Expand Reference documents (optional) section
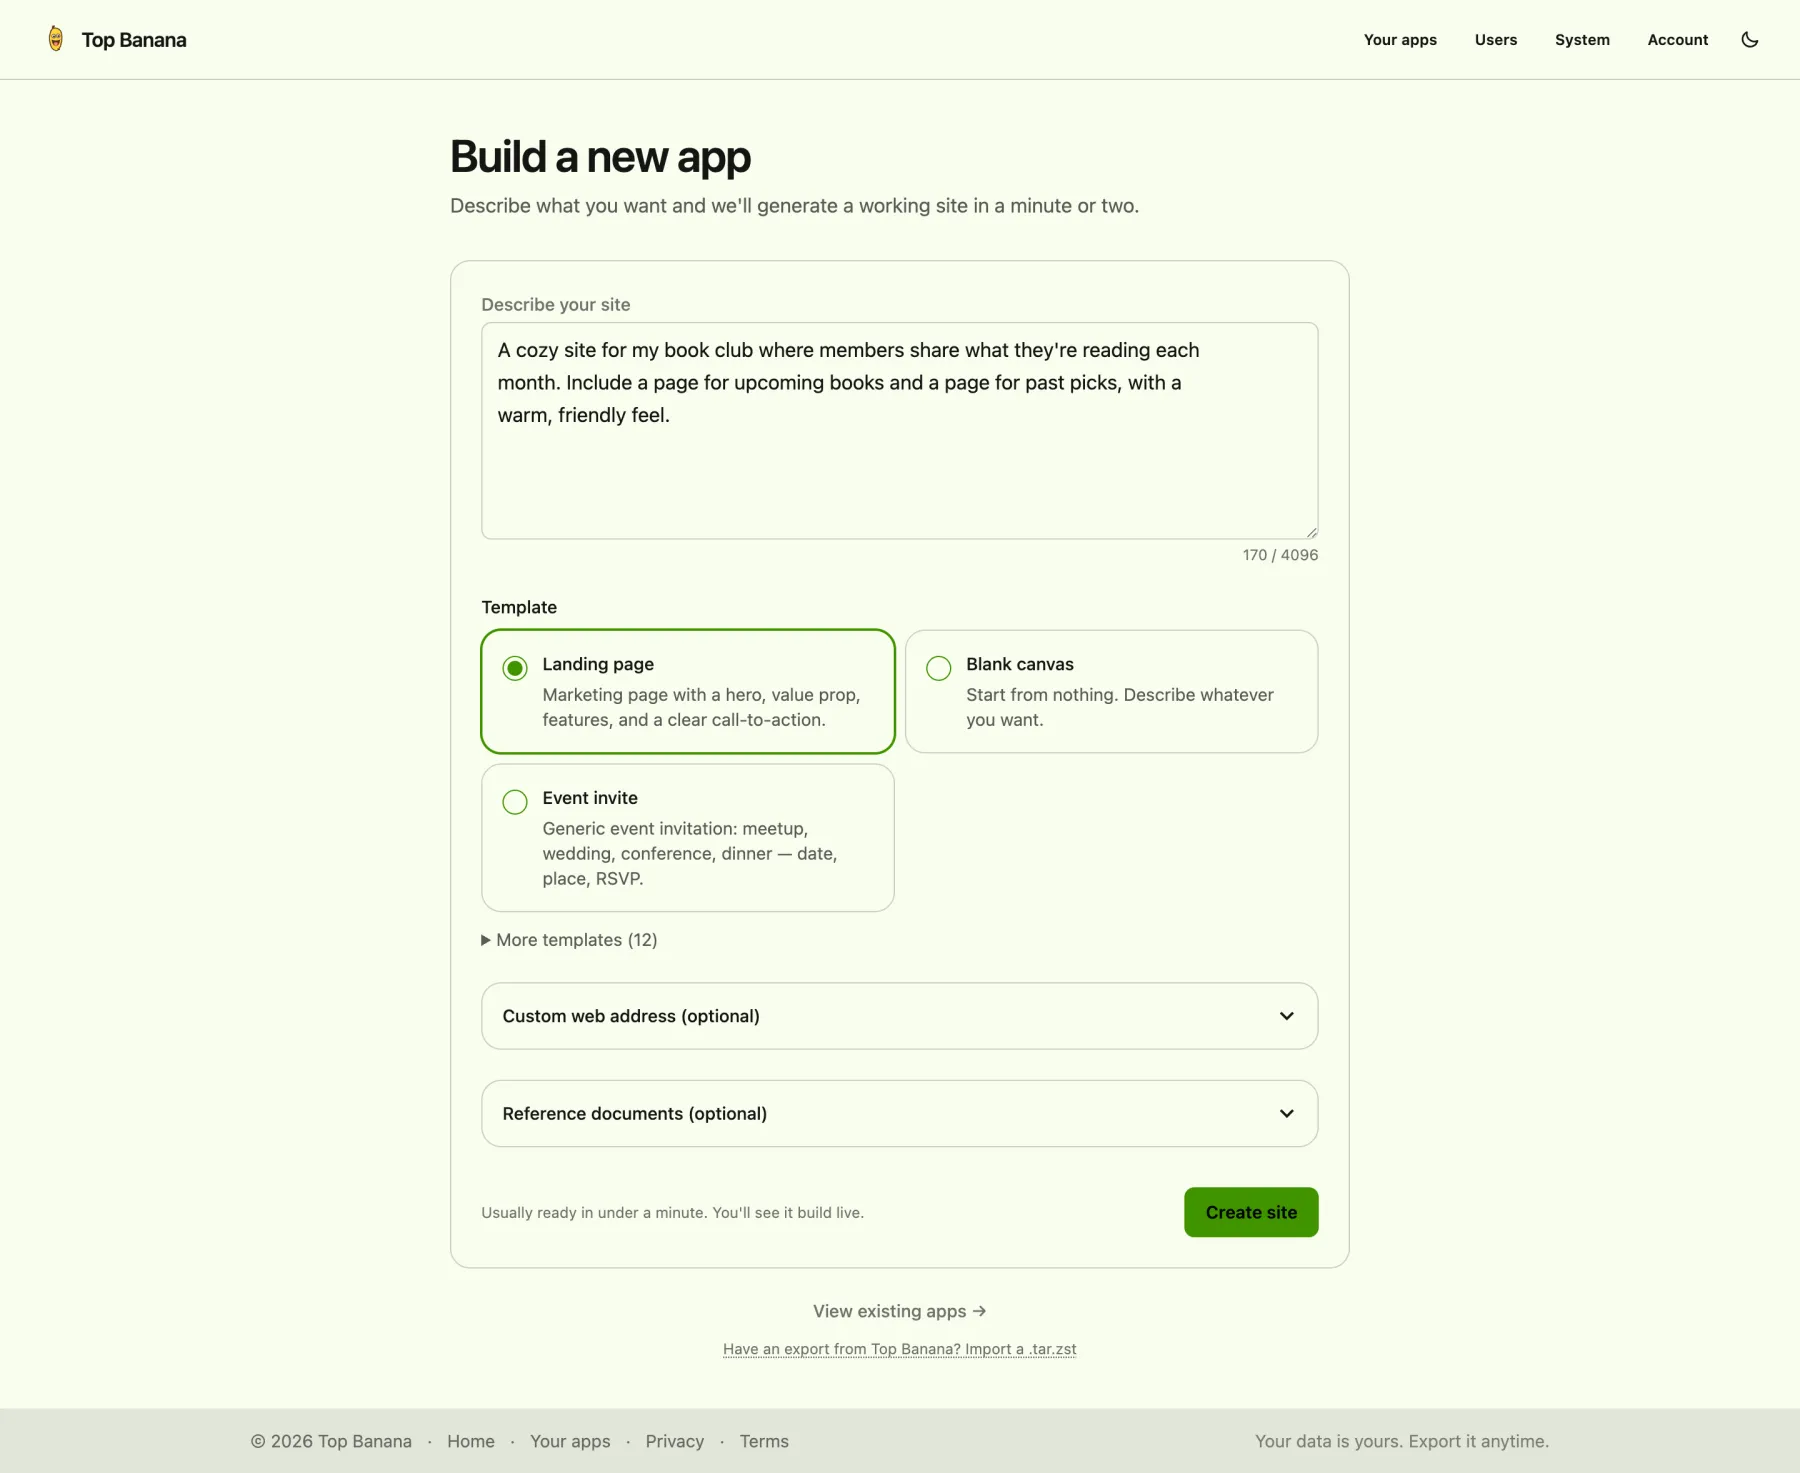Viewport: 1800px width, 1473px height. pyautogui.click(x=899, y=1113)
